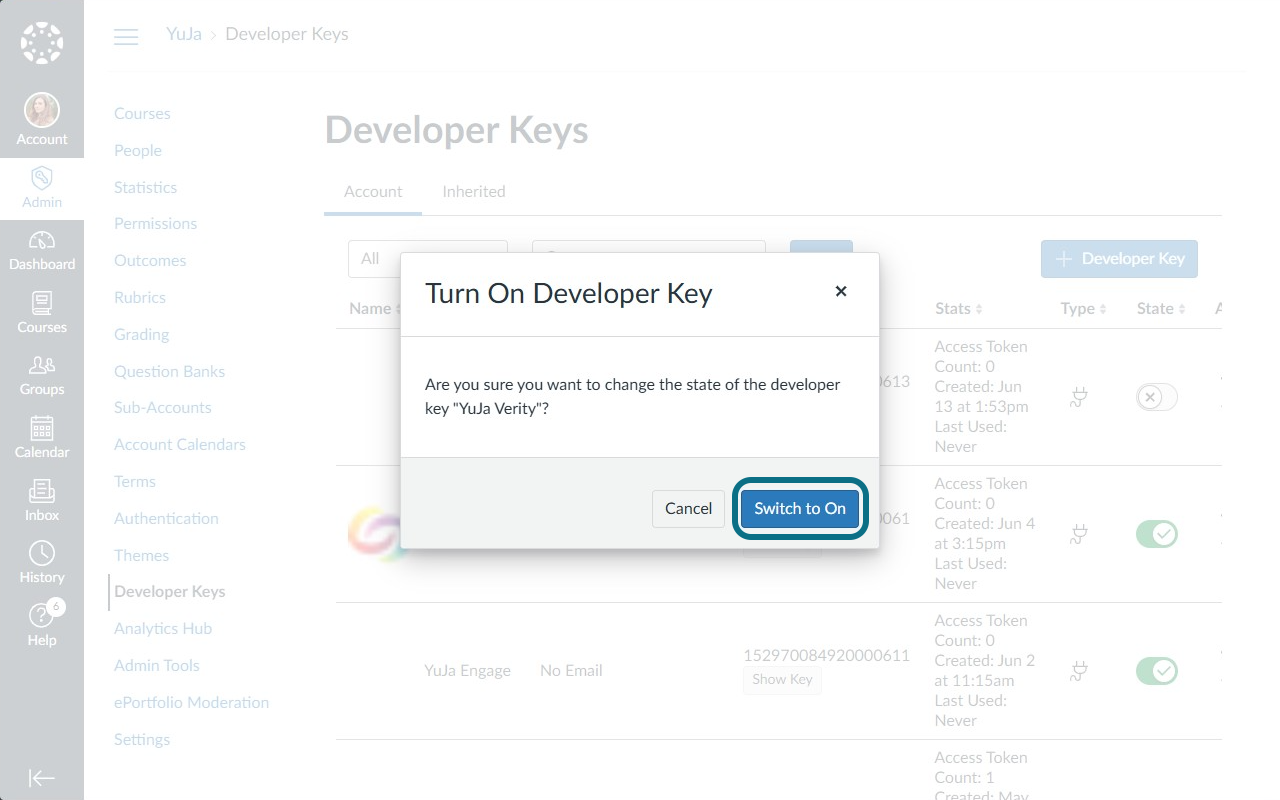Open Settings in admin menu

142,739
